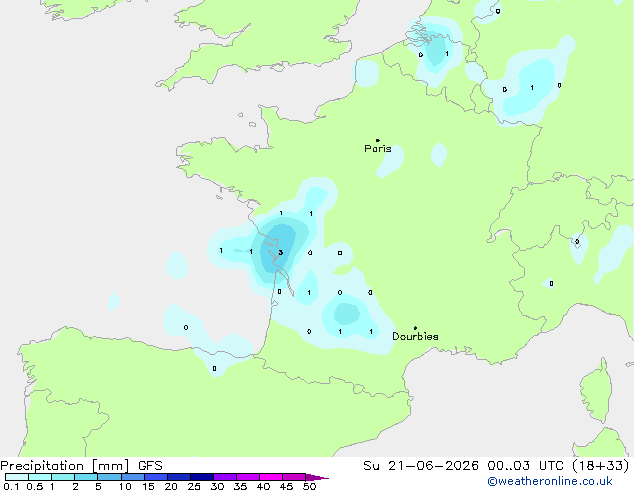Click the forecast date 'Su 21-06-2026' text
The width and height of the screenshot is (634, 490).
point(421,466)
